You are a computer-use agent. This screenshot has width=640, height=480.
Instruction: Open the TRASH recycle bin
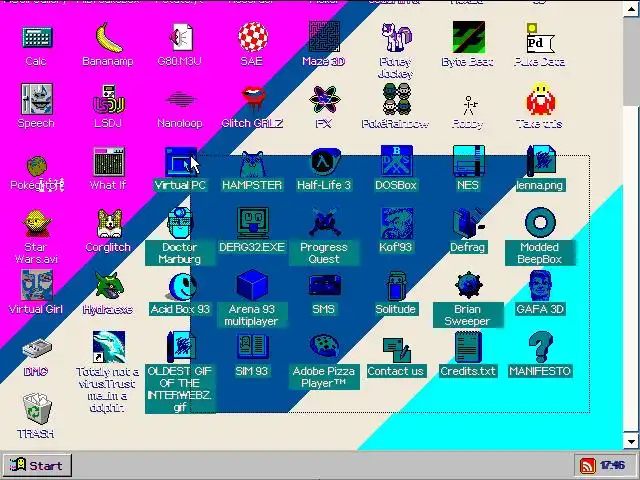tap(36, 409)
